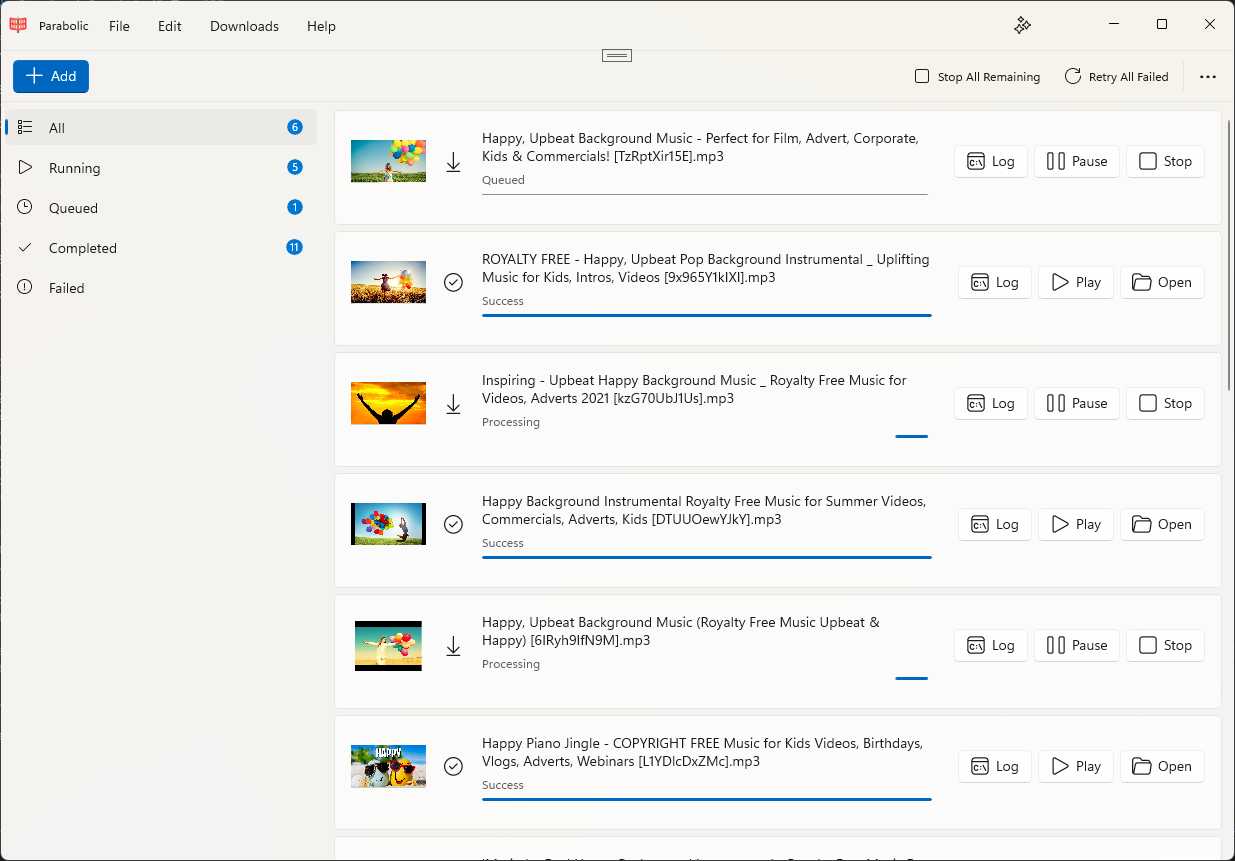
Task: Click thumbnail of Inspiring kzG70UbJ1Us item
Action: pos(388,403)
